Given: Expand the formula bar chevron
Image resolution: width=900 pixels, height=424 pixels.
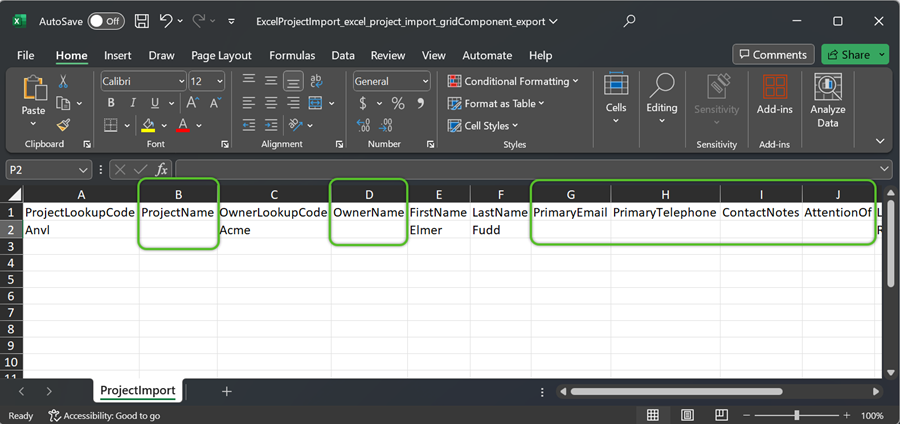Looking at the screenshot, I should pos(885,169).
